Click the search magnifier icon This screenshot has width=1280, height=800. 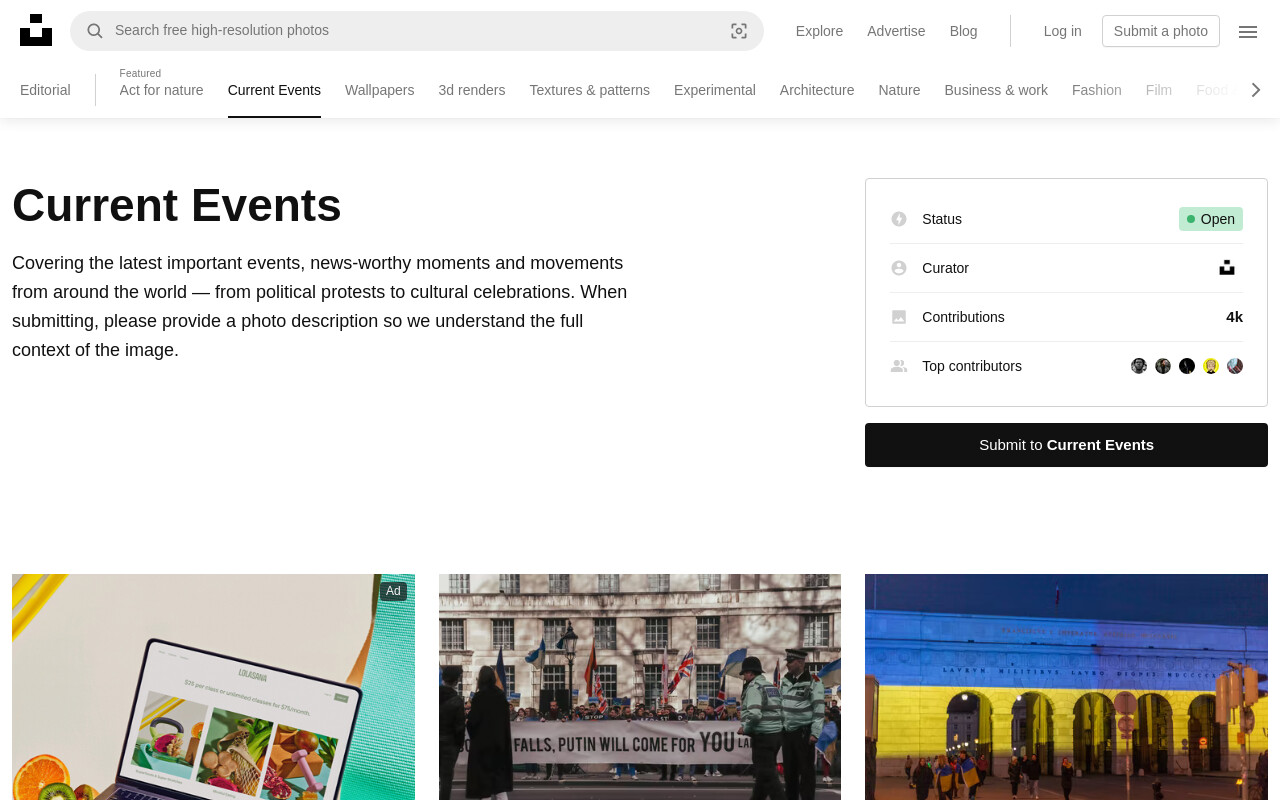point(95,31)
